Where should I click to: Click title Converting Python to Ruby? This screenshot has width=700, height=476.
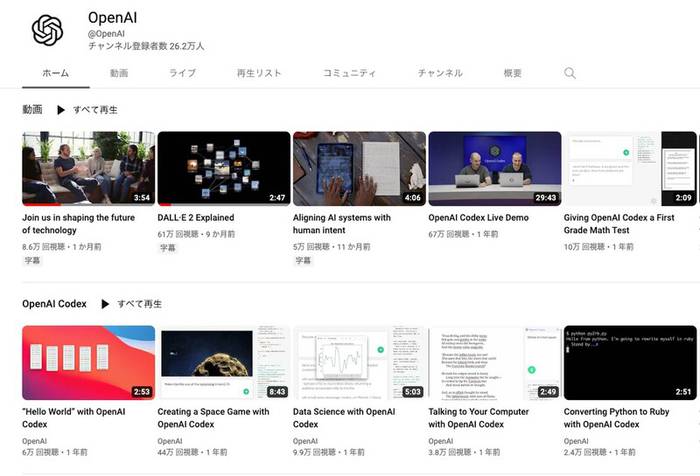617,418
